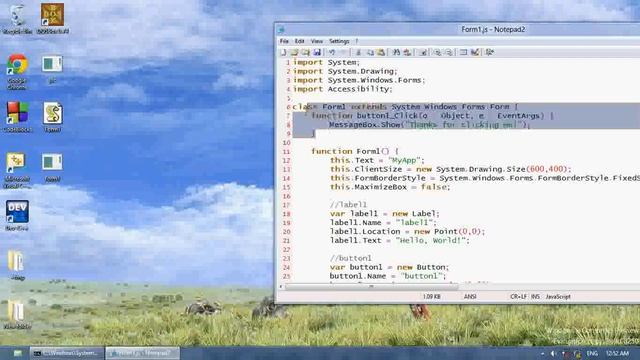The height and width of the screenshot is (360, 640).
Task: Click the Google Chrome desktop shortcut
Action: [x=17, y=72]
